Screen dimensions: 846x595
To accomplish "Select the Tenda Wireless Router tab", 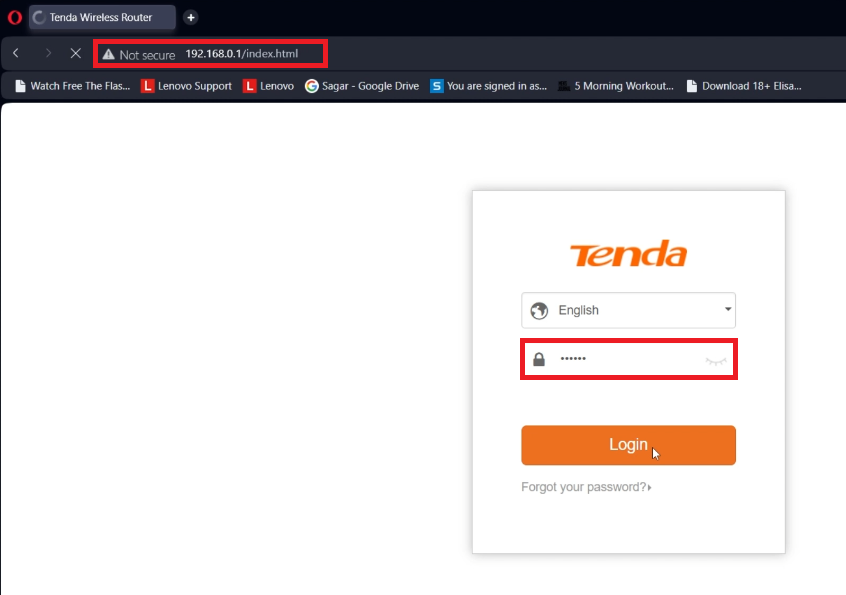I will tap(103, 17).
